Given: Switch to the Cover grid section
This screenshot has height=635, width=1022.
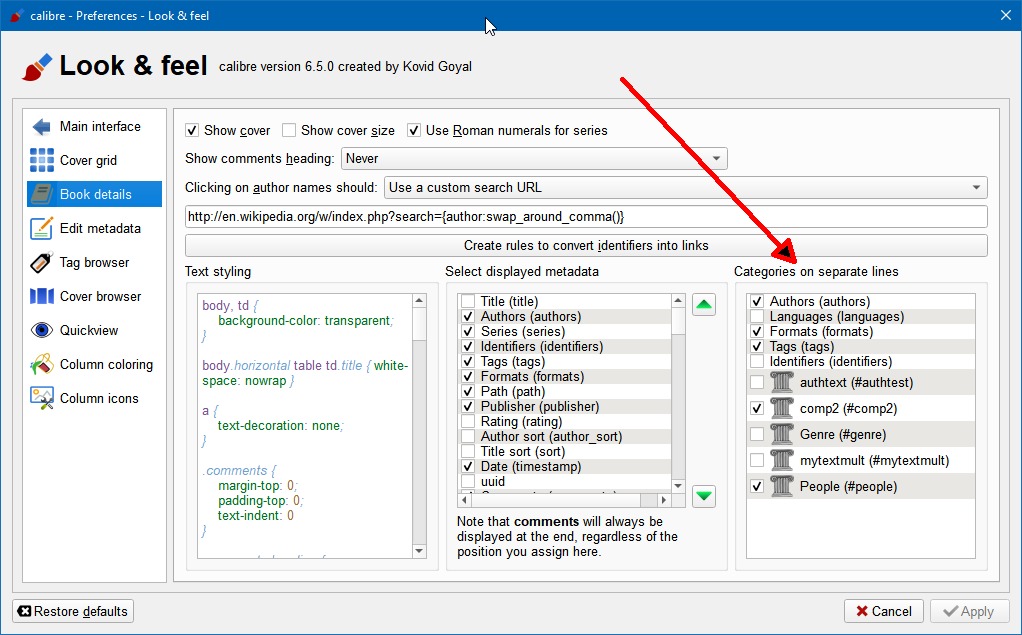Looking at the screenshot, I should (95, 160).
